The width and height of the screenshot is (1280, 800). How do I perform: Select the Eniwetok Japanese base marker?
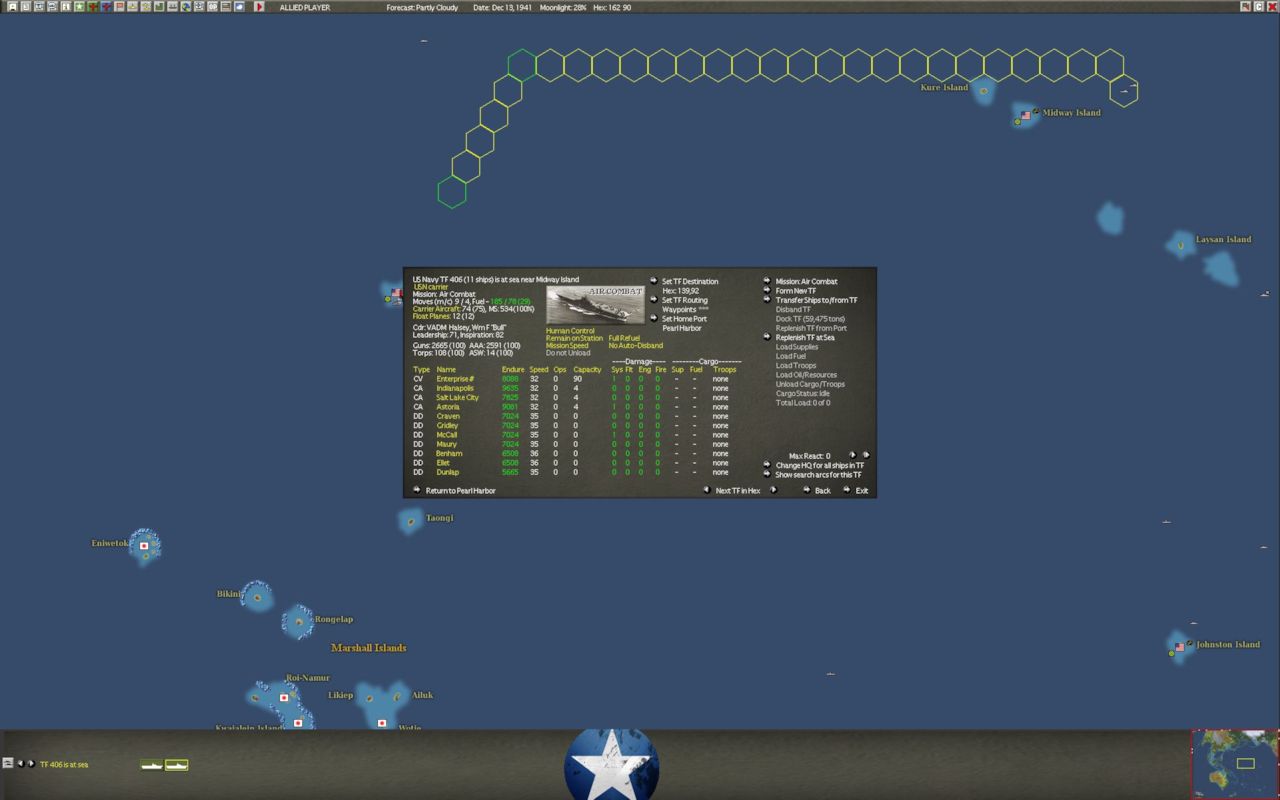point(144,546)
